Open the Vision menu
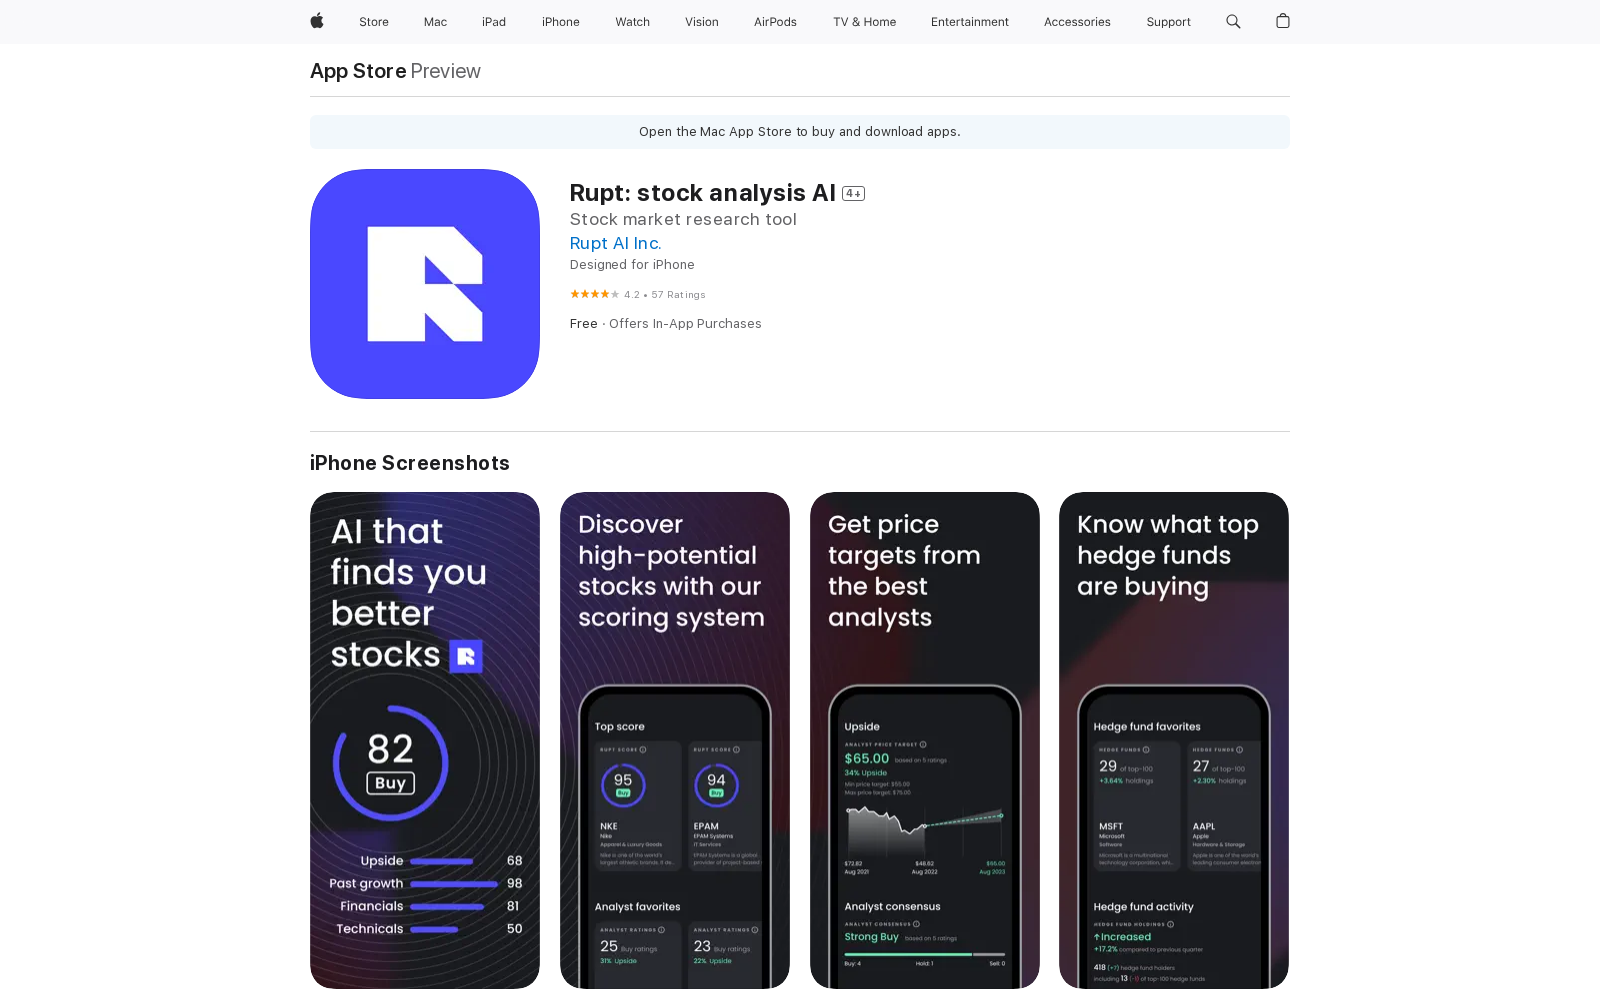Viewport: 1600px width, 1000px height. tap(702, 22)
